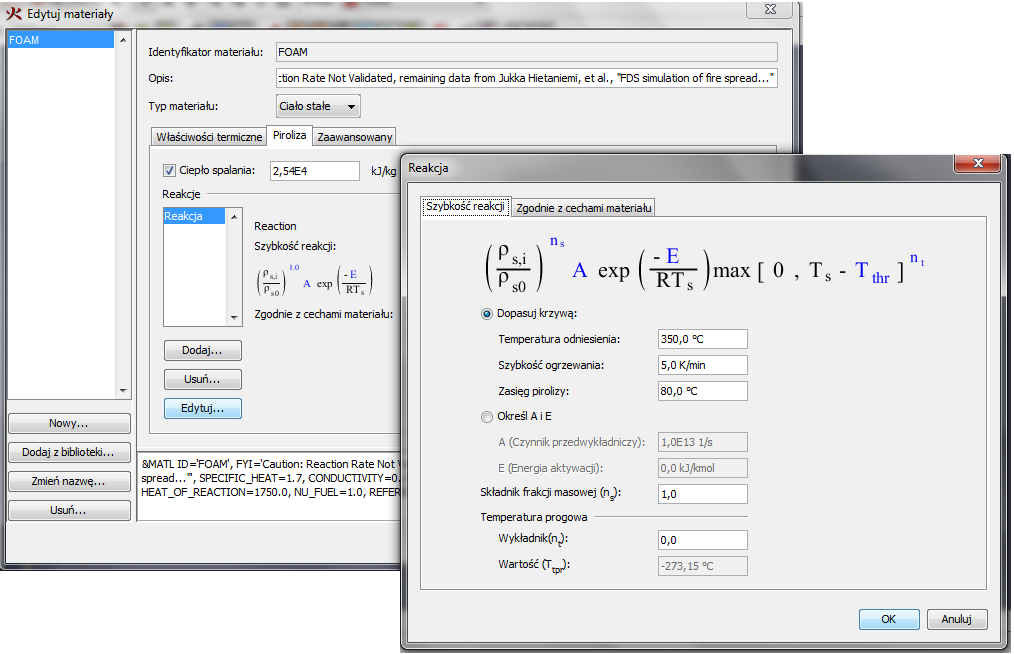
Task: Click the Wykładnik exponent field
Action: [702, 540]
